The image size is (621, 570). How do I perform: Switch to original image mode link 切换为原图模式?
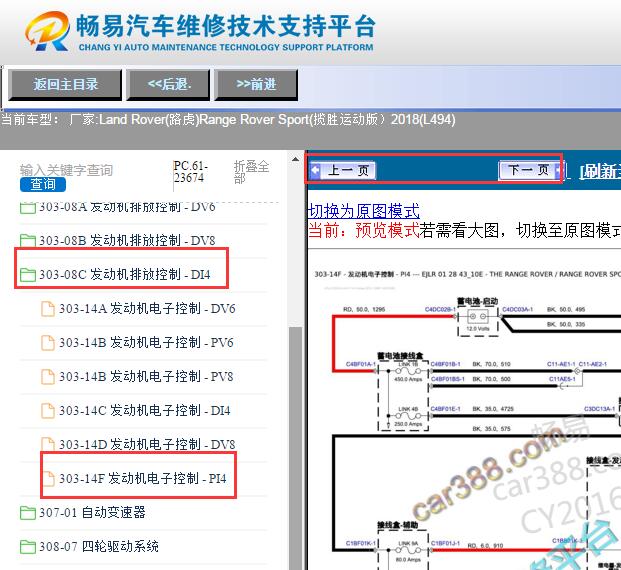point(364,211)
